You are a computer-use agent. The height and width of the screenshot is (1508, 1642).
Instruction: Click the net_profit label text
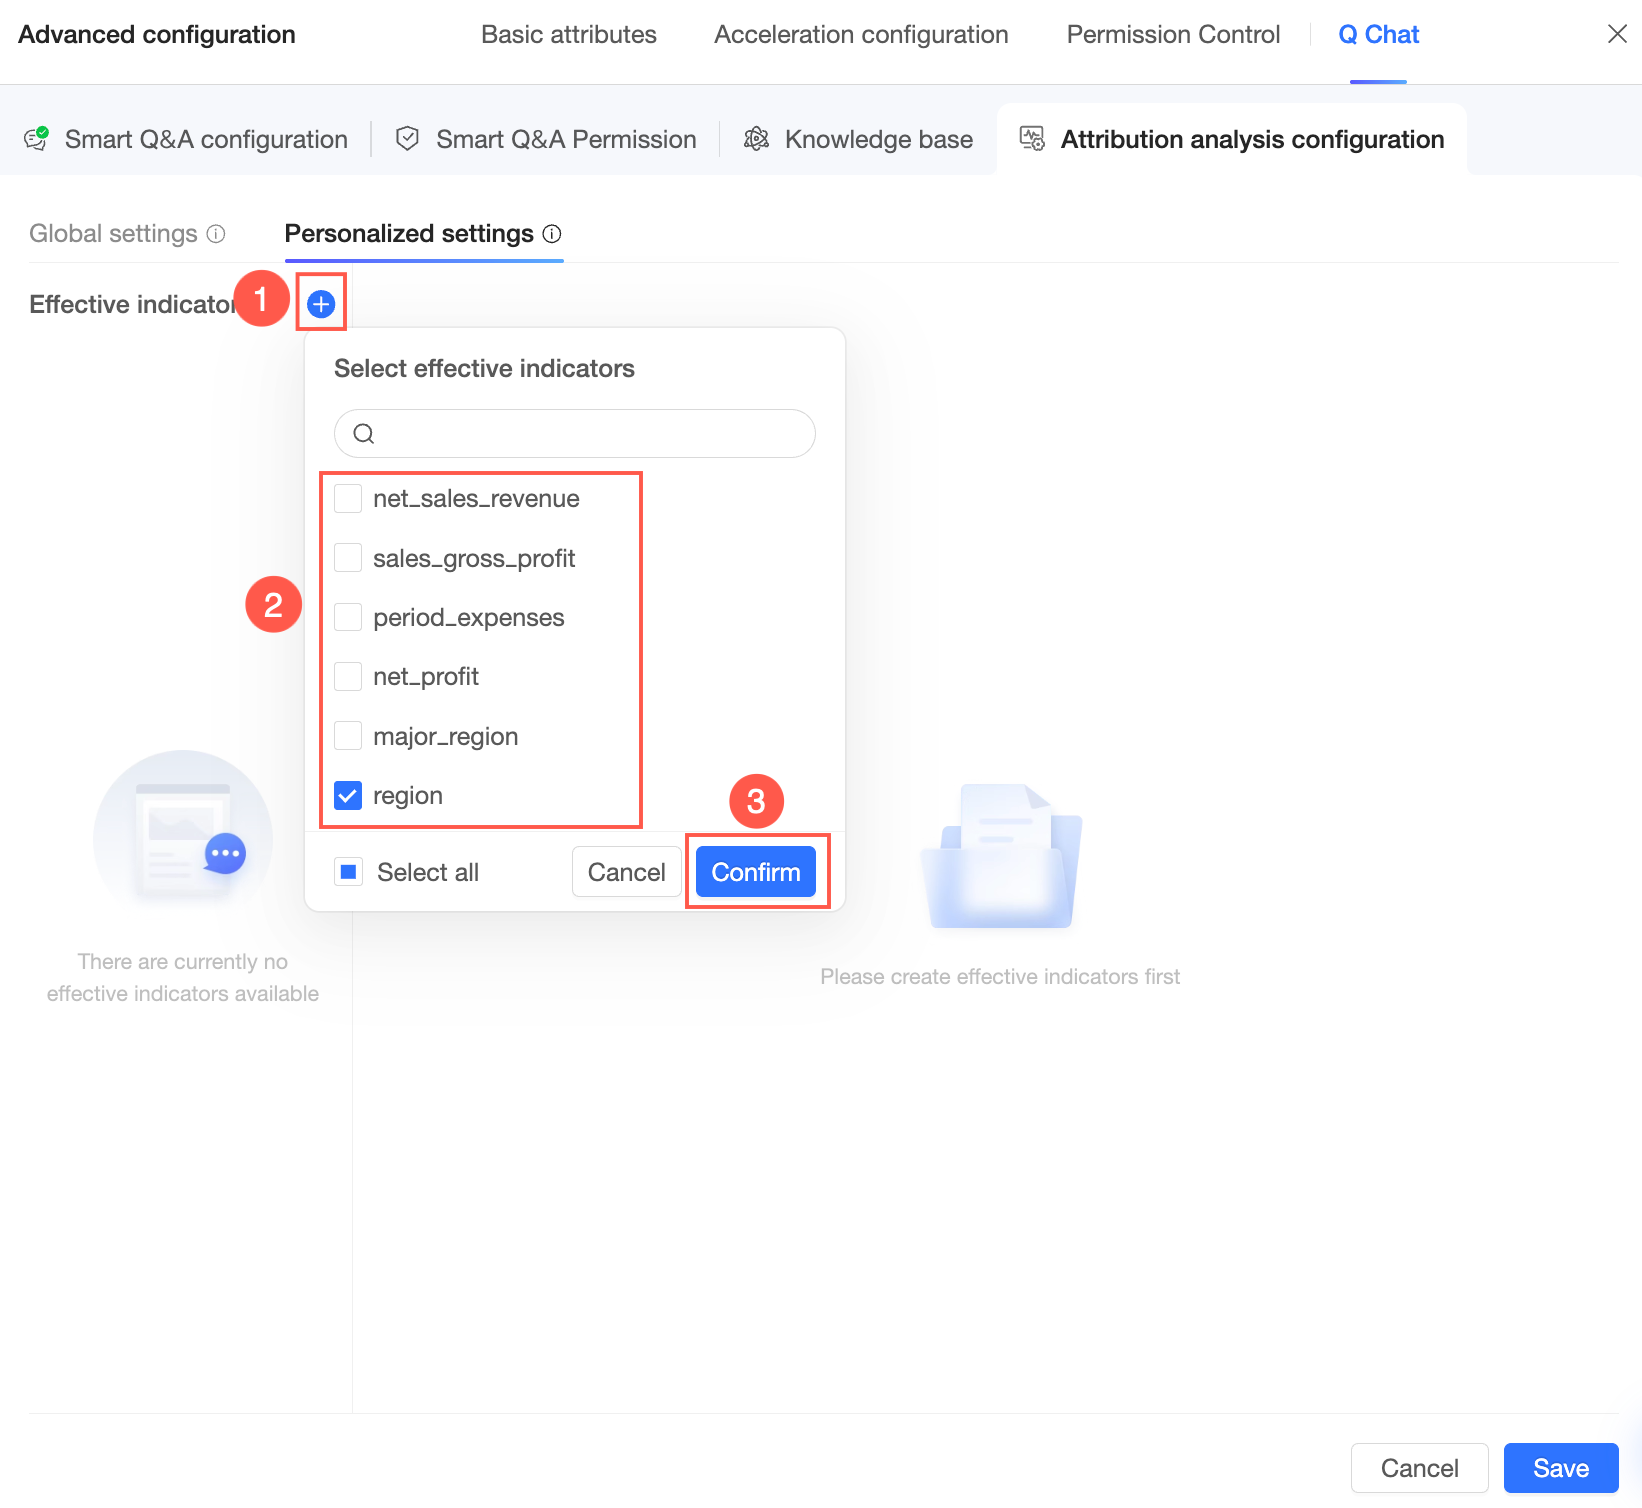[426, 677]
